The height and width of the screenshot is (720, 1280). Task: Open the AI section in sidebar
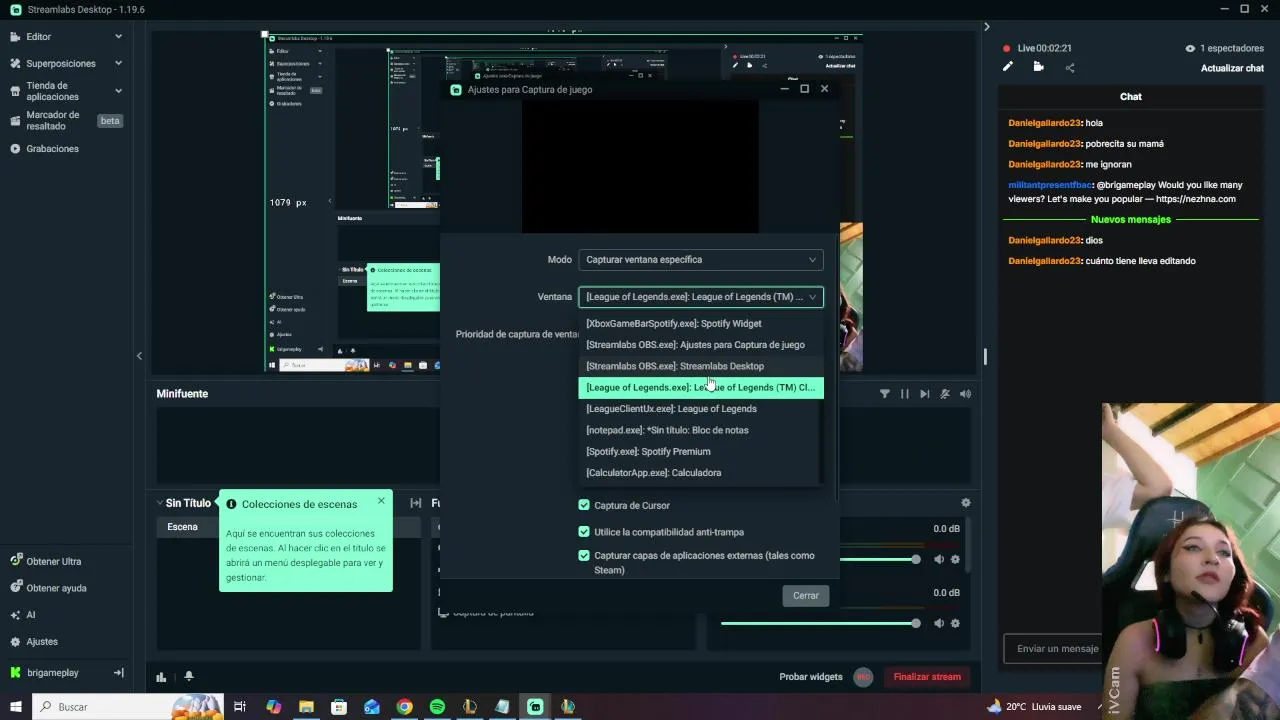point(30,615)
